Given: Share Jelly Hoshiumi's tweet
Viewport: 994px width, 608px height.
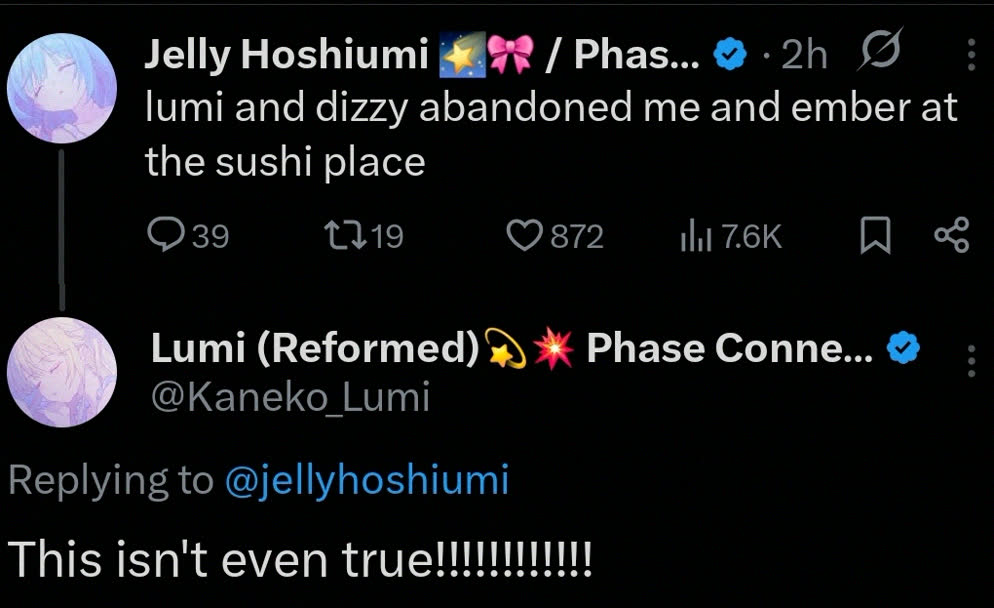Looking at the screenshot, I should point(950,235).
